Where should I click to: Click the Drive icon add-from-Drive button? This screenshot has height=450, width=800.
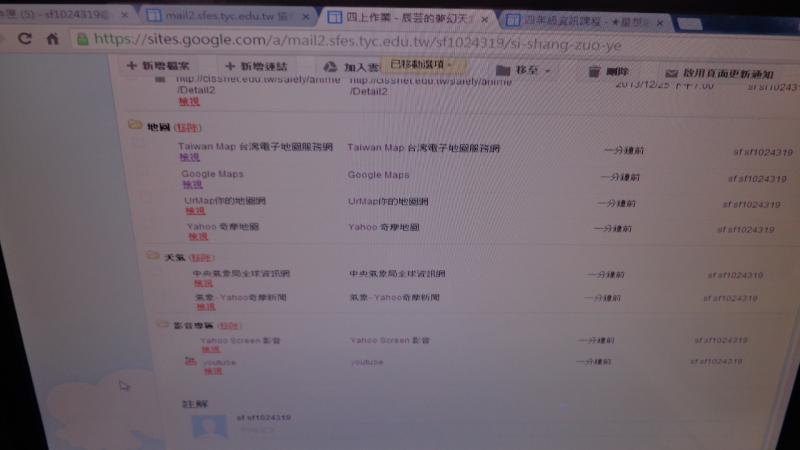[331, 67]
